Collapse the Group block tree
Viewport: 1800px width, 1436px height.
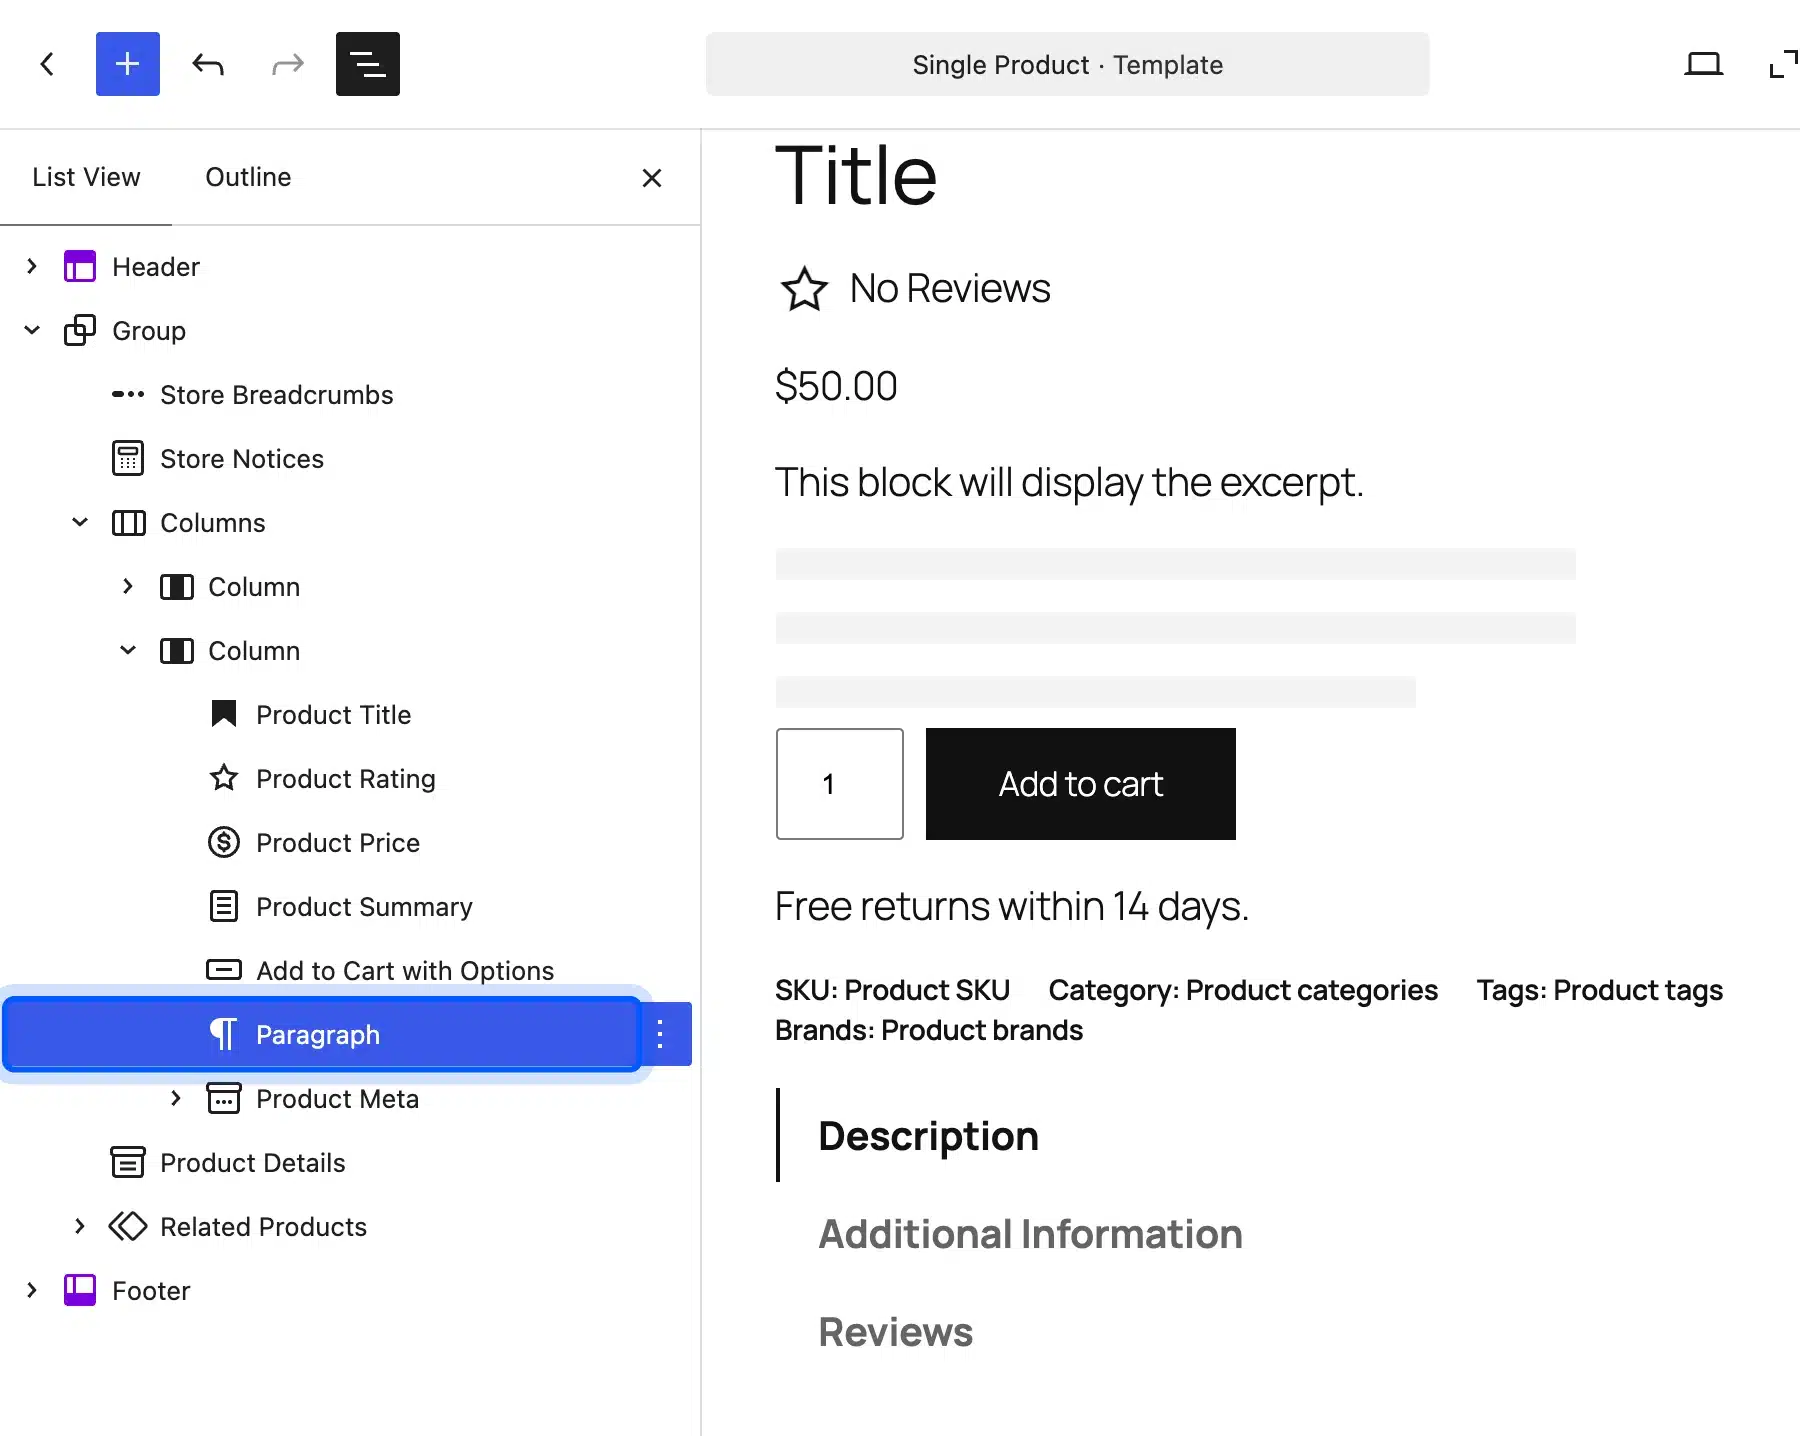(x=32, y=330)
